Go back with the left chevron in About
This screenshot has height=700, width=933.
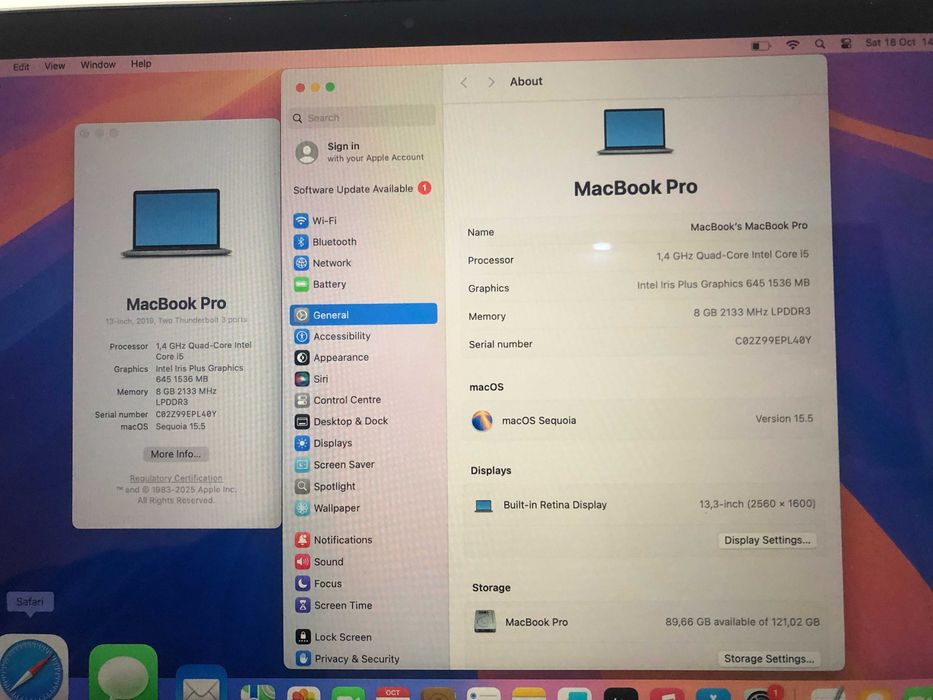click(464, 83)
